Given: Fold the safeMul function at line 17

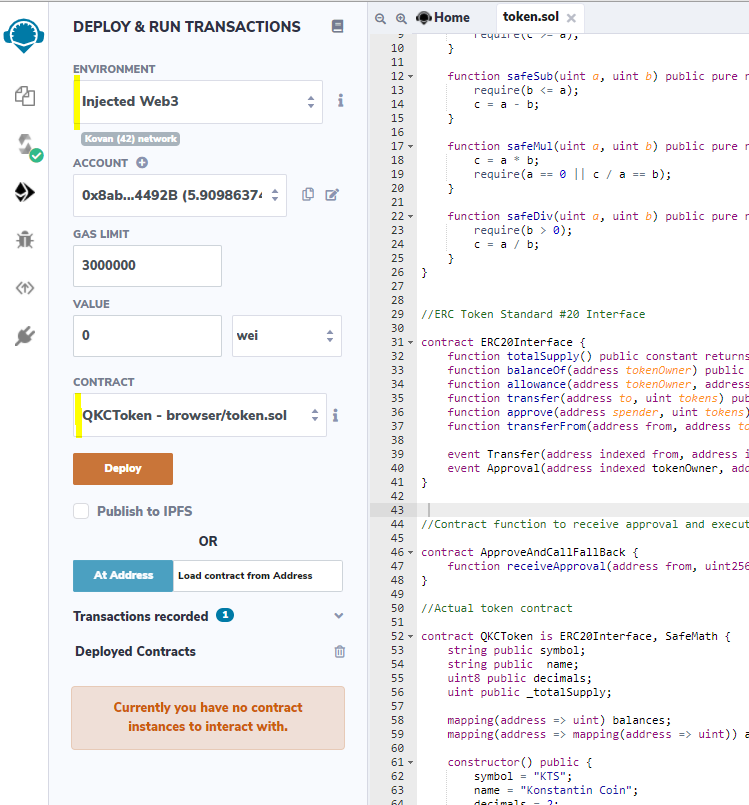Looking at the screenshot, I should [411, 146].
